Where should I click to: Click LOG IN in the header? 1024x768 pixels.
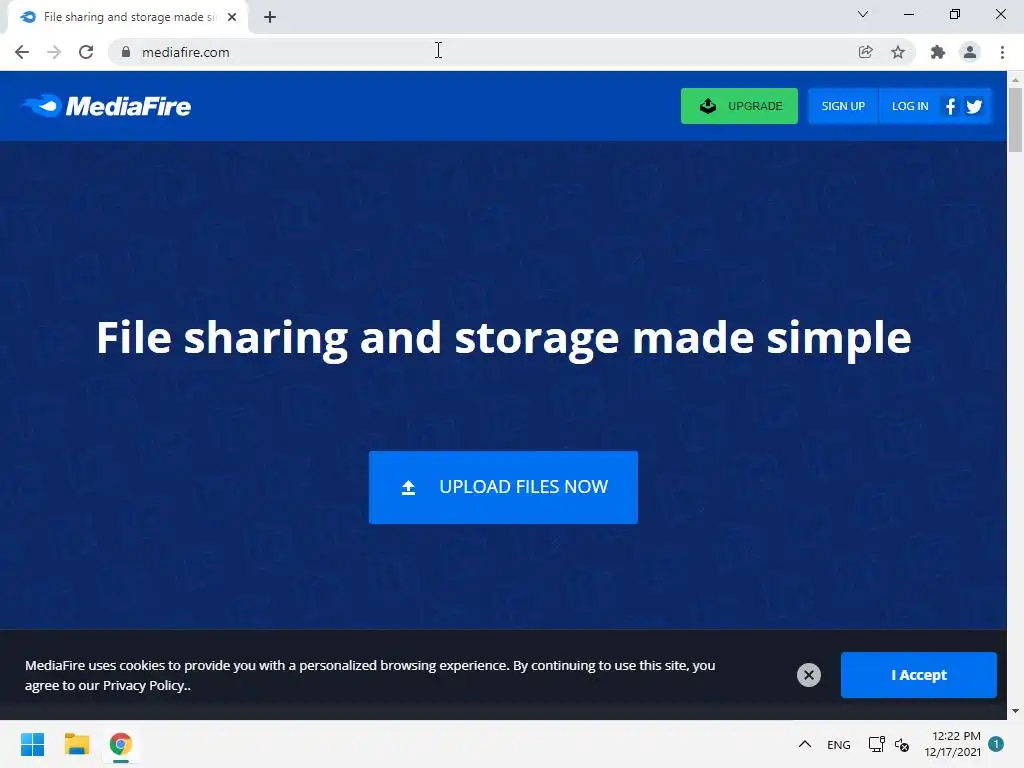click(x=910, y=106)
